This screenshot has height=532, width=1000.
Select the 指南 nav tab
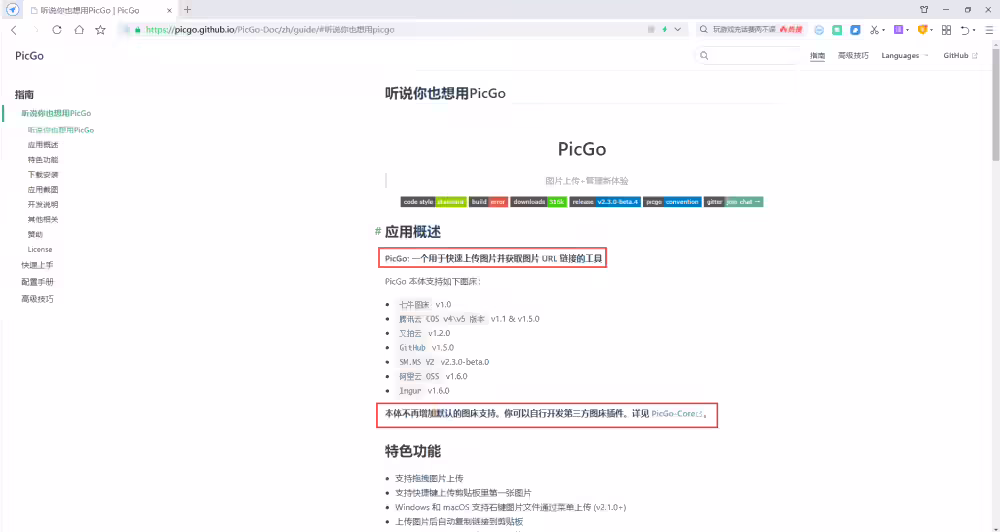[817, 55]
